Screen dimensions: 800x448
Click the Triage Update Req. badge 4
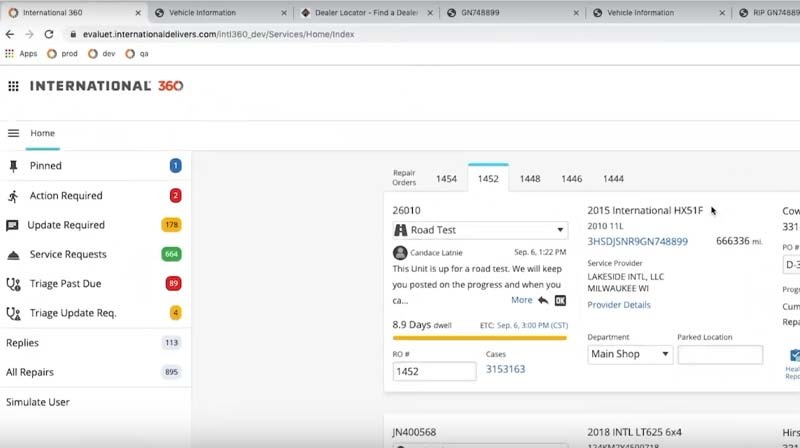176,313
